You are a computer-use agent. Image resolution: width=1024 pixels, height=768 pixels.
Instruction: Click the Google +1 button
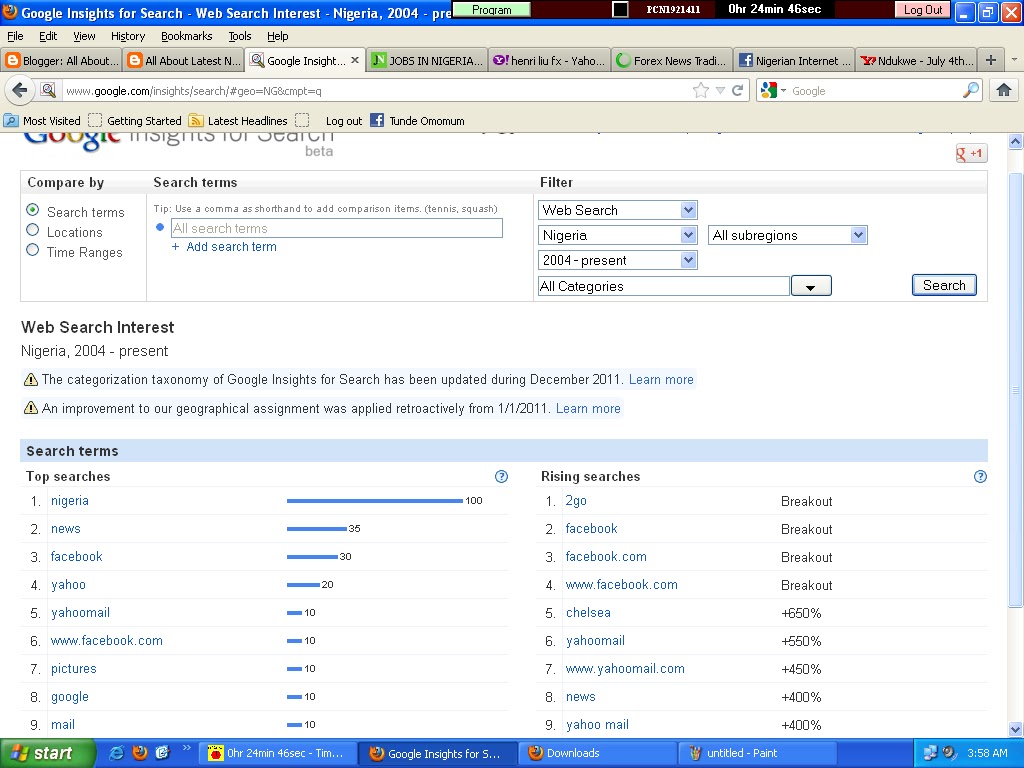(x=970, y=153)
